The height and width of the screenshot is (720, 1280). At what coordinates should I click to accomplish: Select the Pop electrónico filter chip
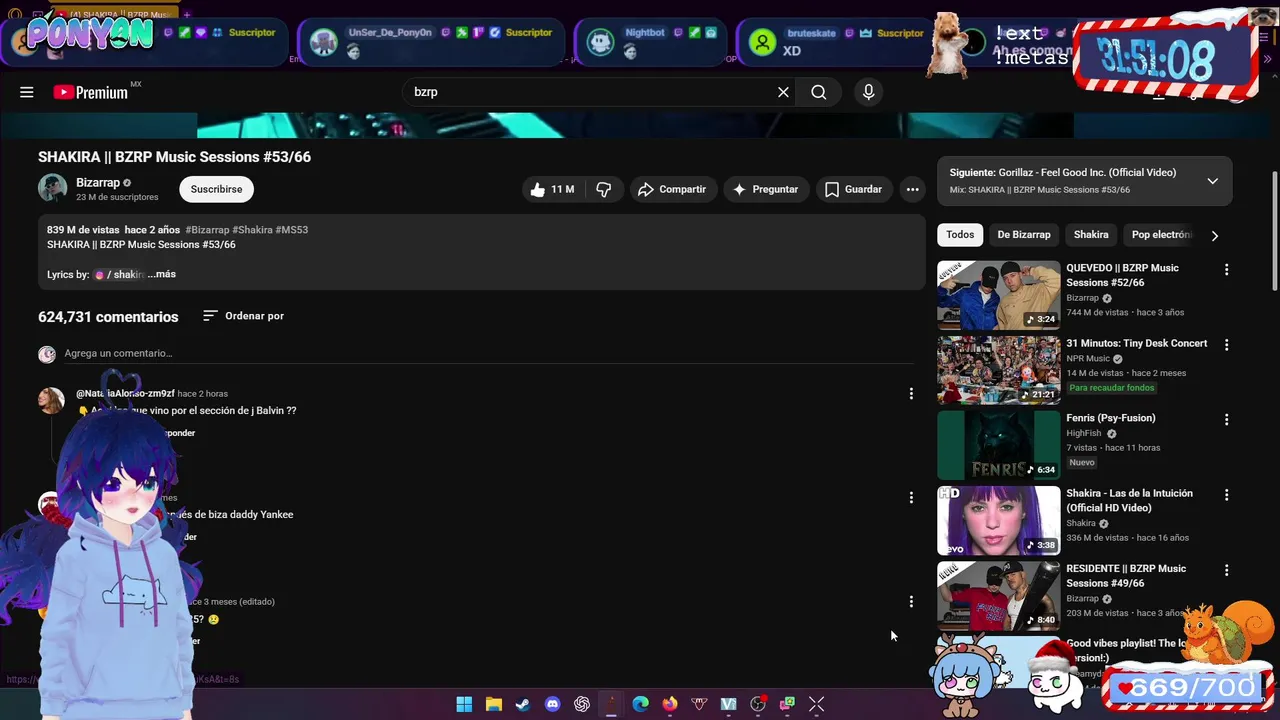(1160, 235)
